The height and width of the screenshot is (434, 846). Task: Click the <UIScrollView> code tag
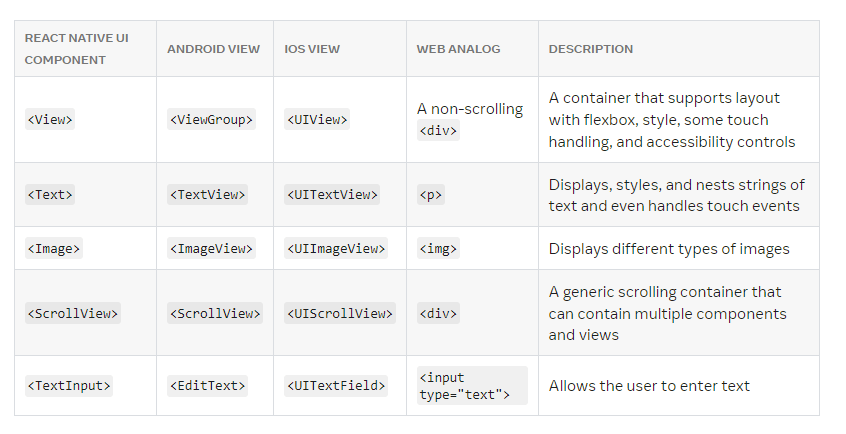(x=340, y=313)
